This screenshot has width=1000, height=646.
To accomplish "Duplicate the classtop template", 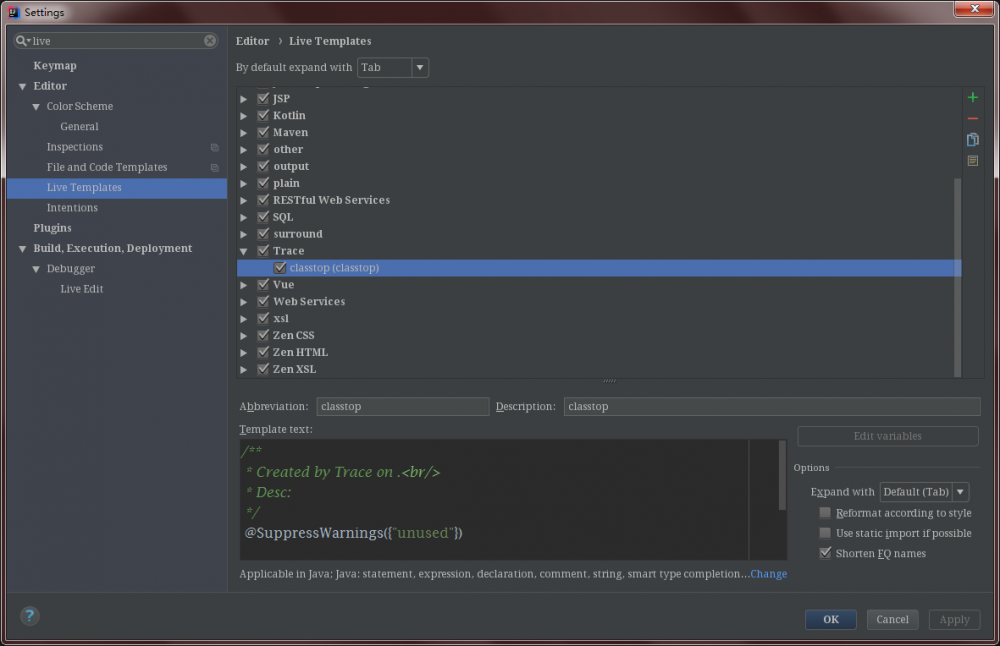I will pos(972,139).
